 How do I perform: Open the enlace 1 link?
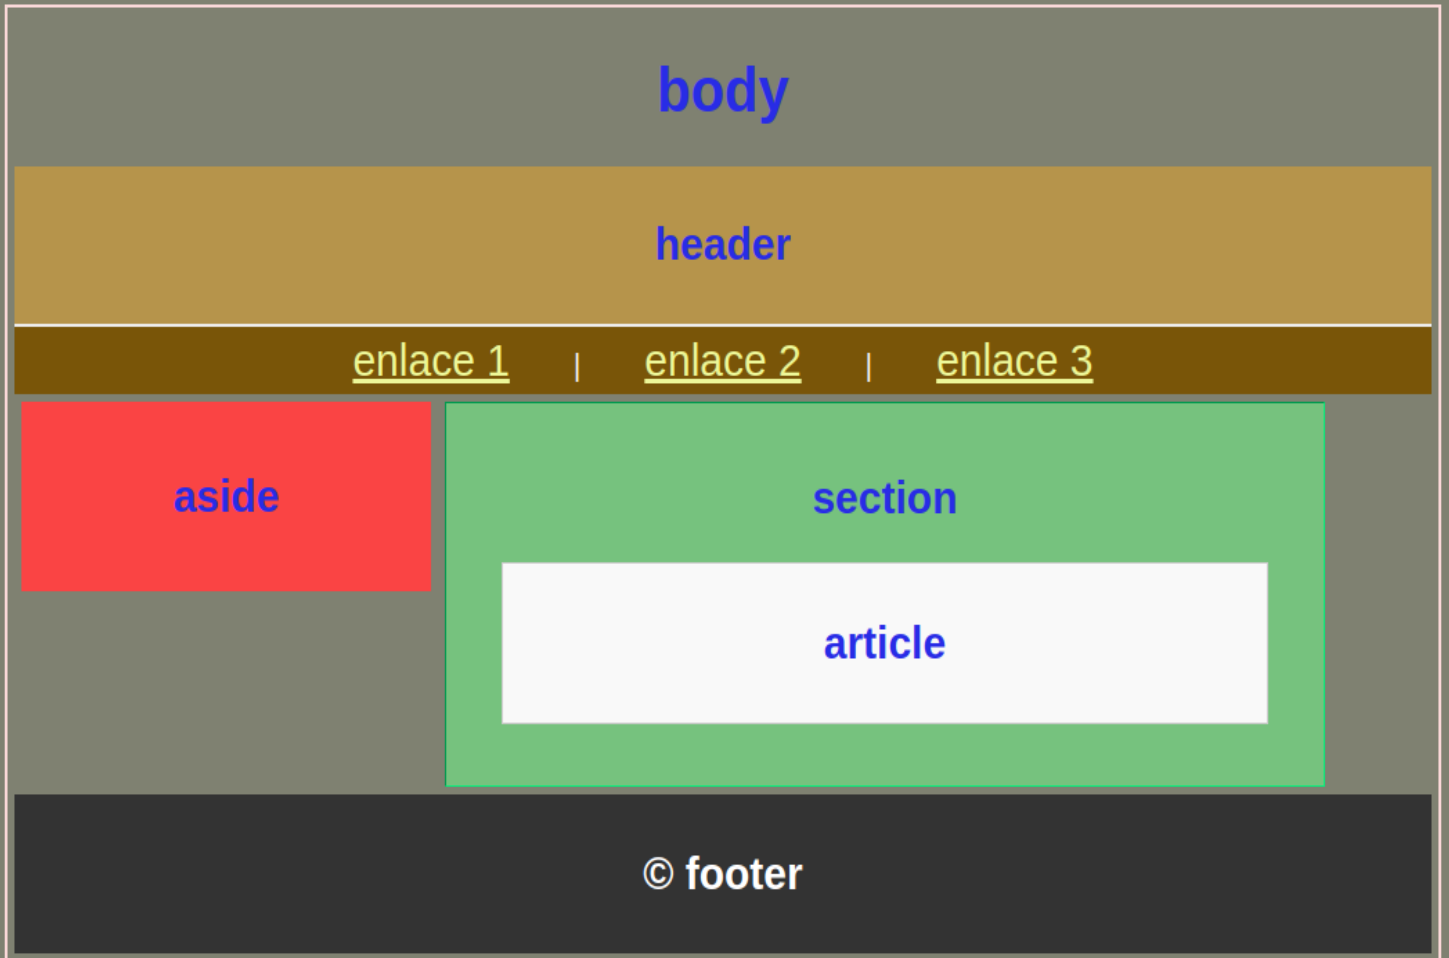[x=431, y=361]
